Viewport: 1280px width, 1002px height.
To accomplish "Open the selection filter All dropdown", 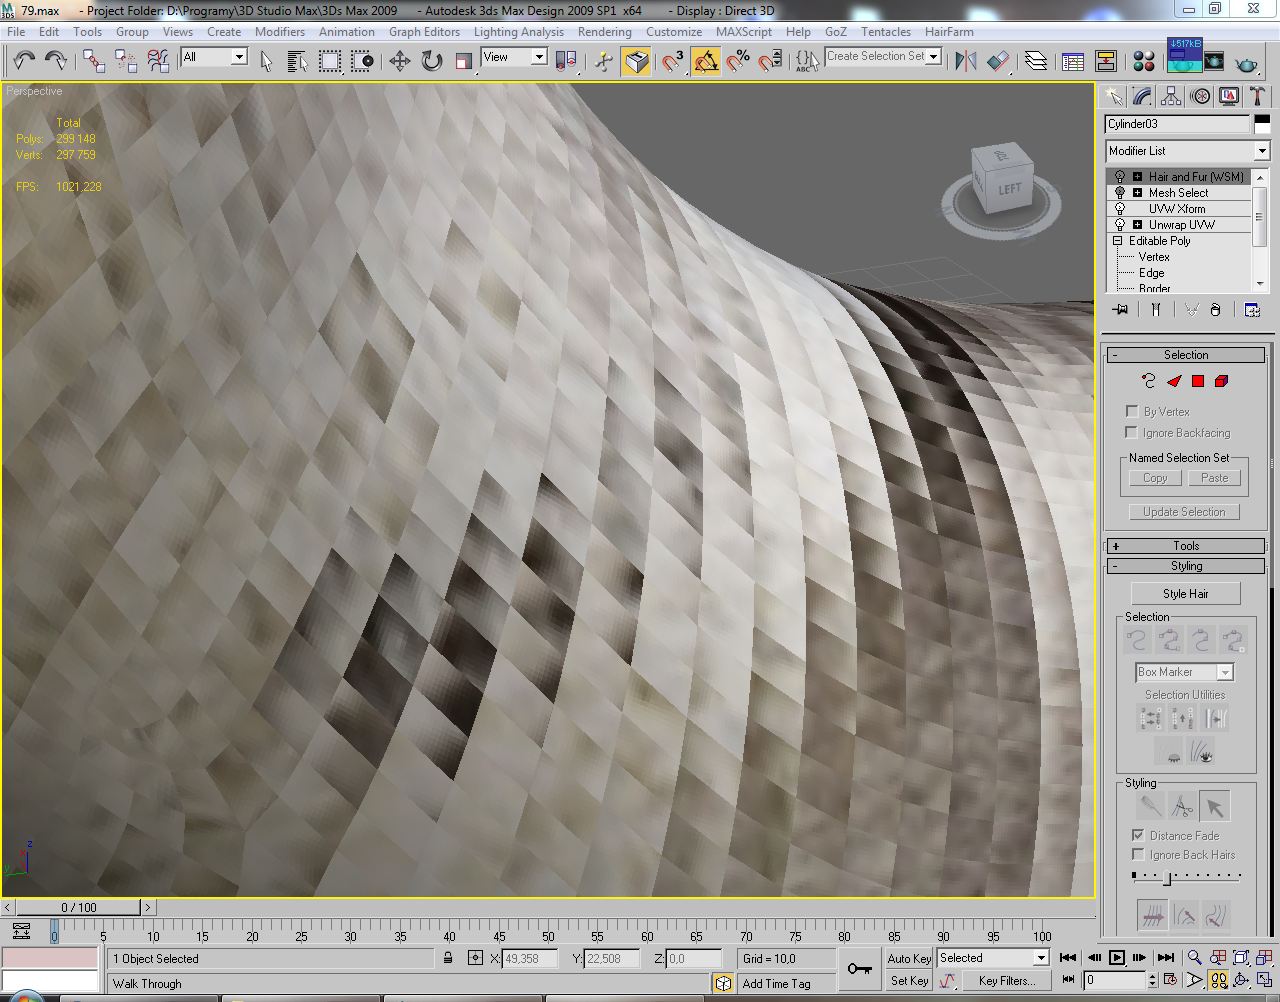I will 214,57.
